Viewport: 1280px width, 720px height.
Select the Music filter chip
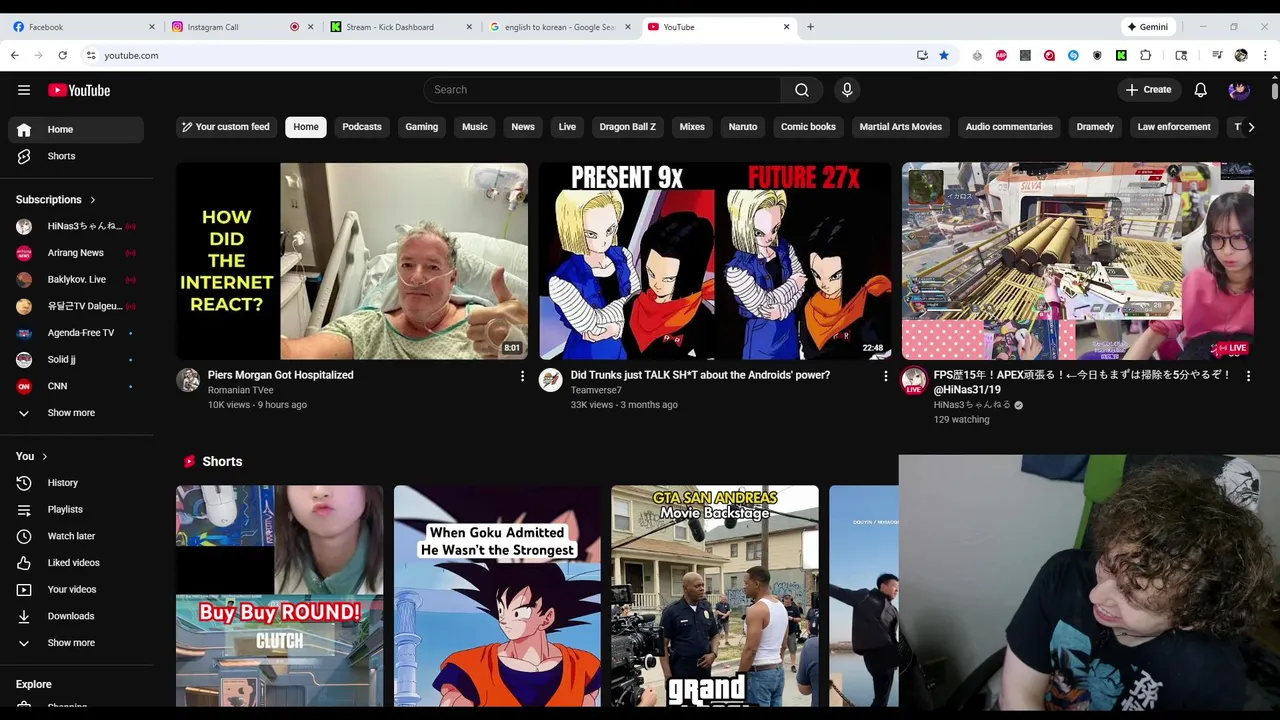tap(475, 127)
